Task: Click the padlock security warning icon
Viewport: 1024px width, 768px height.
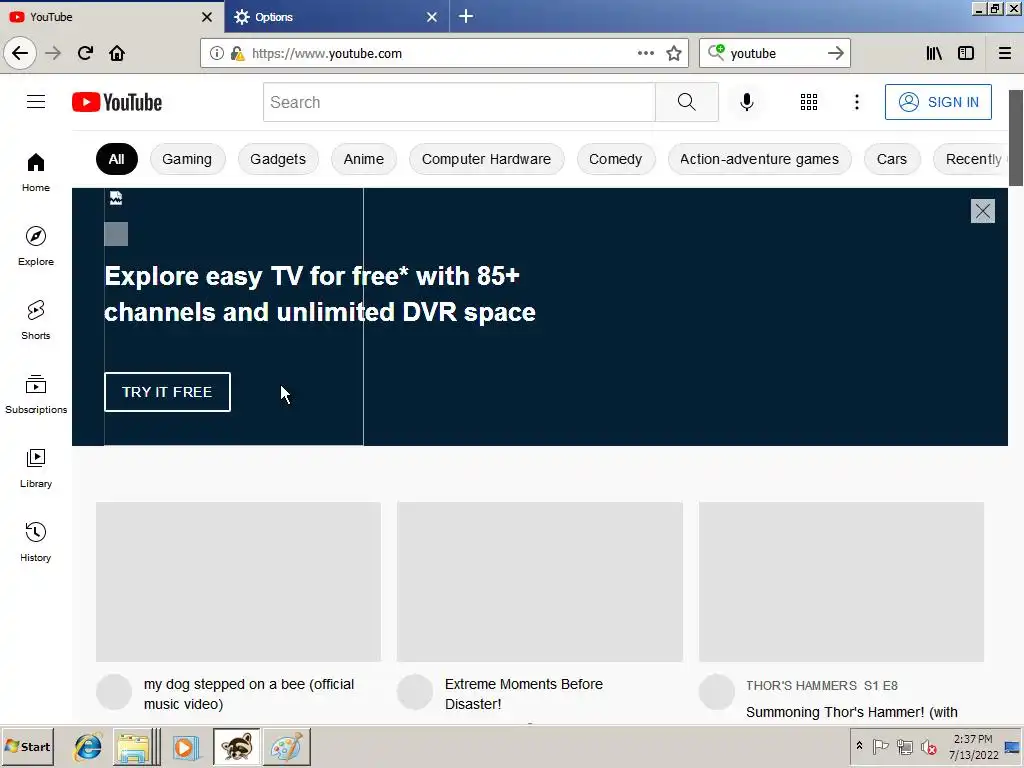Action: pyautogui.click(x=237, y=54)
